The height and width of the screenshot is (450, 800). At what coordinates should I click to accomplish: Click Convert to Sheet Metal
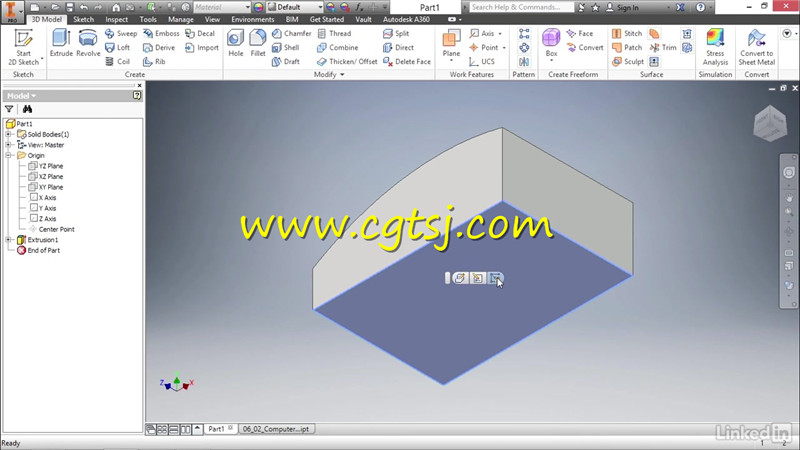tap(757, 47)
